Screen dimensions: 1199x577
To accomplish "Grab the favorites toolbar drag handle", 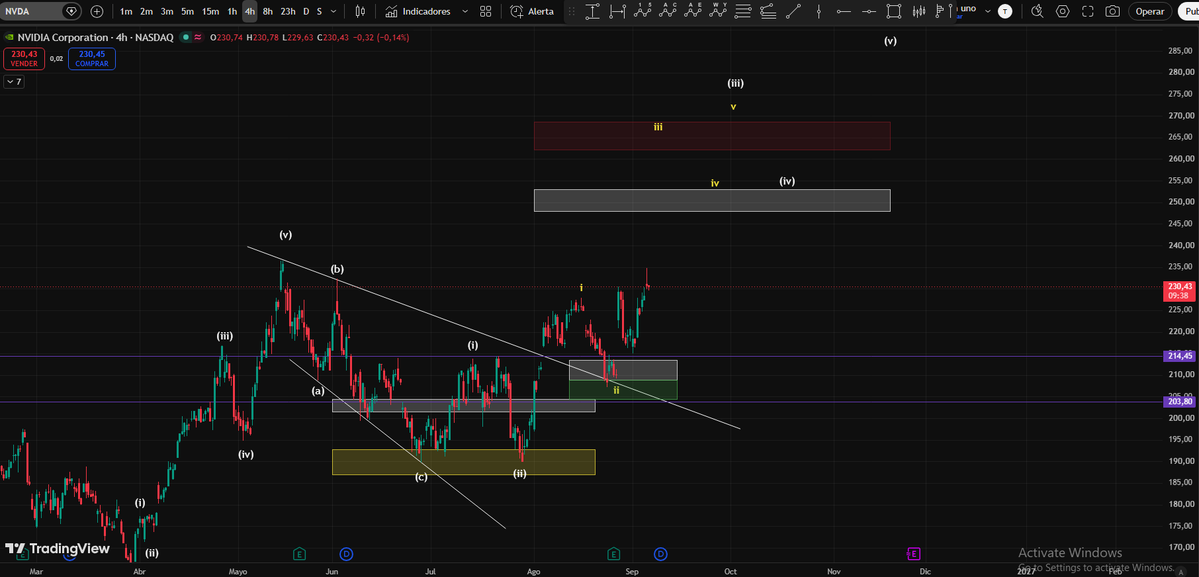I will tap(570, 11).
